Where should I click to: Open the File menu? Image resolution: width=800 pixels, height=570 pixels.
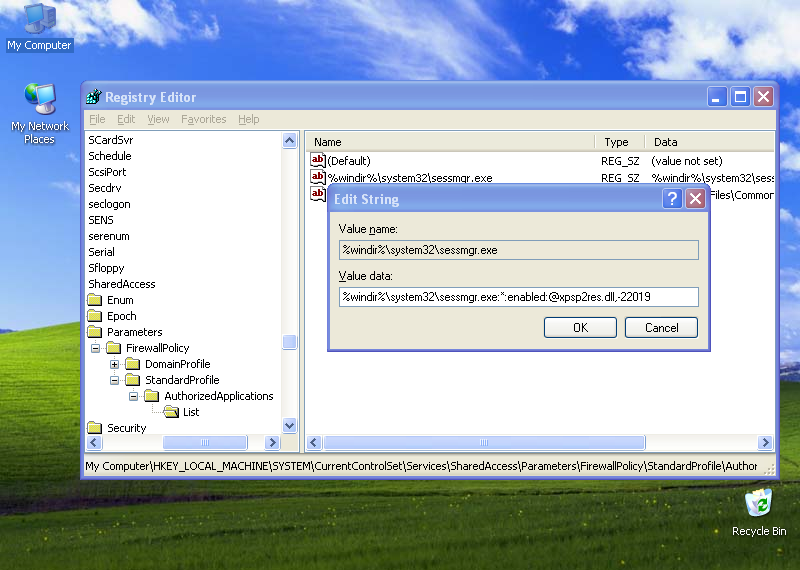pos(97,119)
